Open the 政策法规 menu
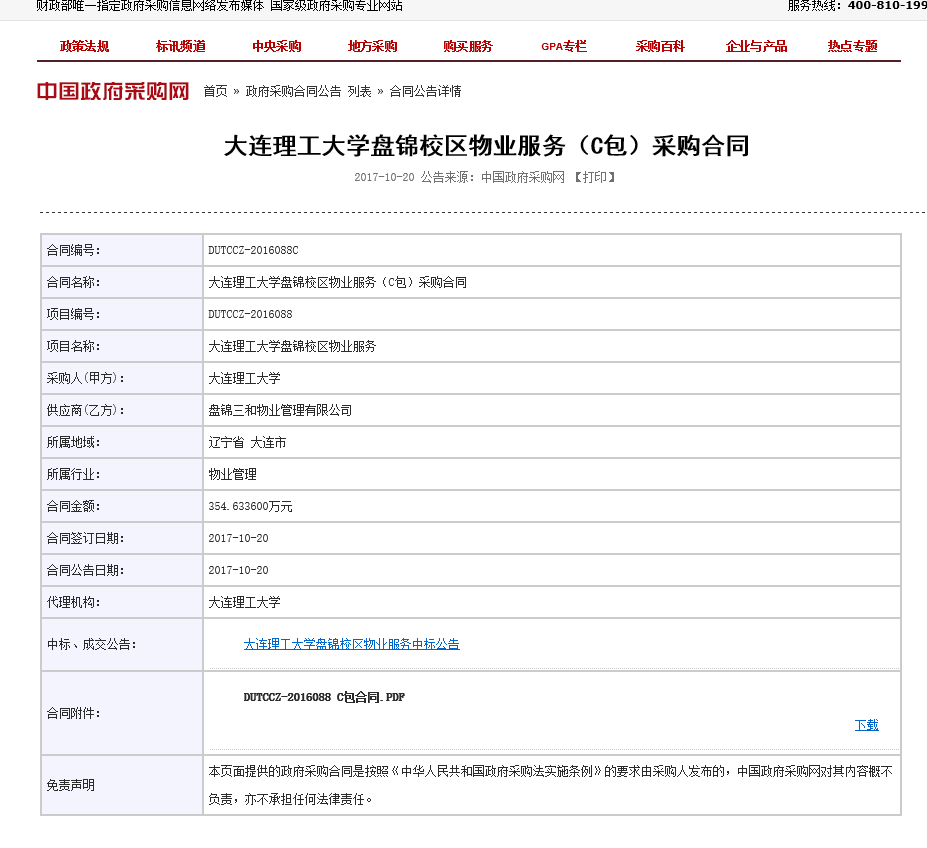Image resolution: width=927 pixels, height=848 pixels. (x=85, y=46)
